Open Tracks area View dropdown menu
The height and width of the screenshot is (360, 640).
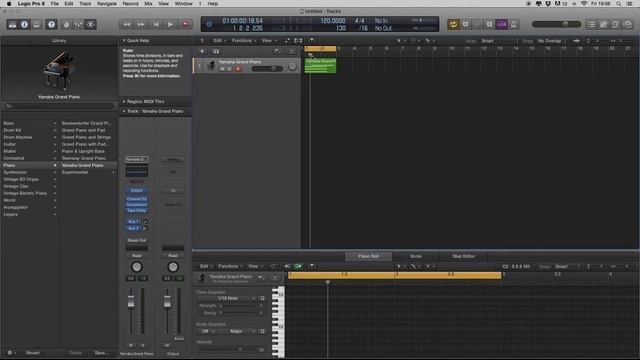(268, 40)
